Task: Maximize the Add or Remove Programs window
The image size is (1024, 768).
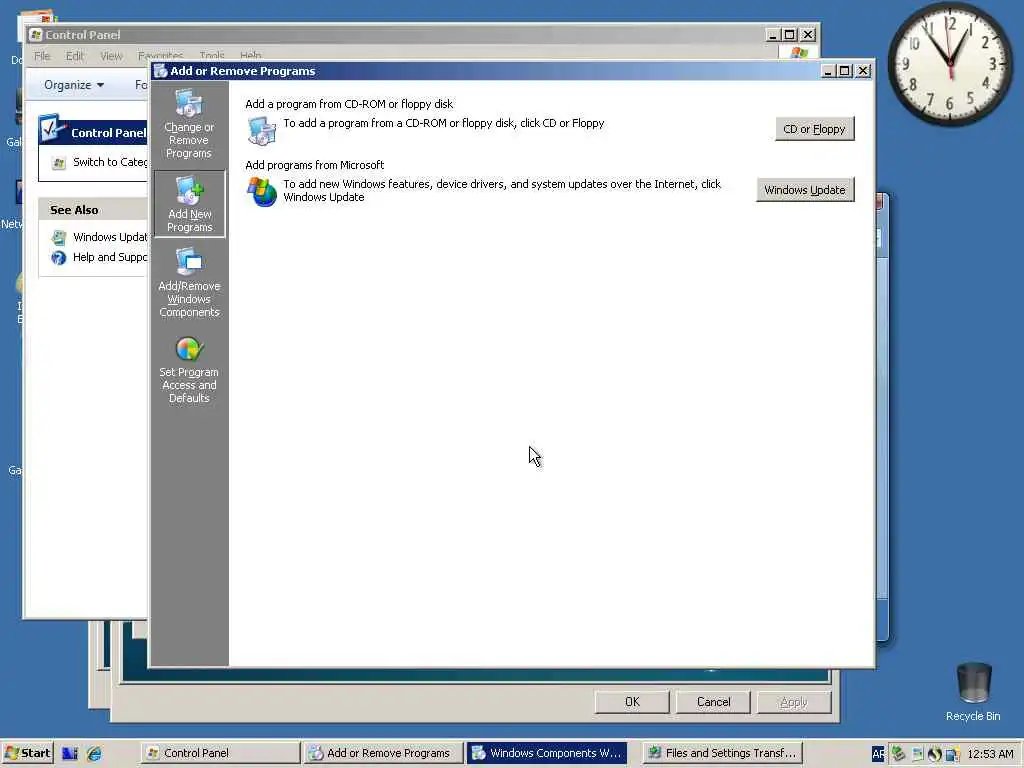Action: (x=845, y=71)
